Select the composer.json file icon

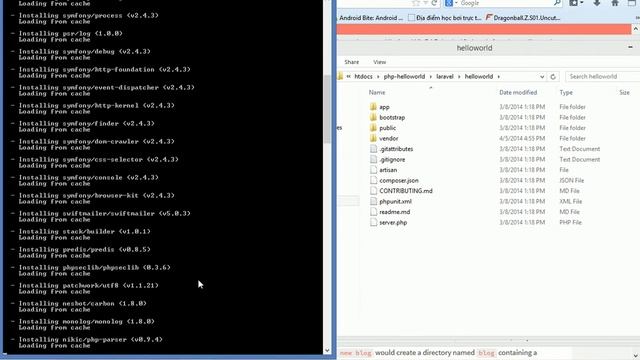(x=373, y=180)
